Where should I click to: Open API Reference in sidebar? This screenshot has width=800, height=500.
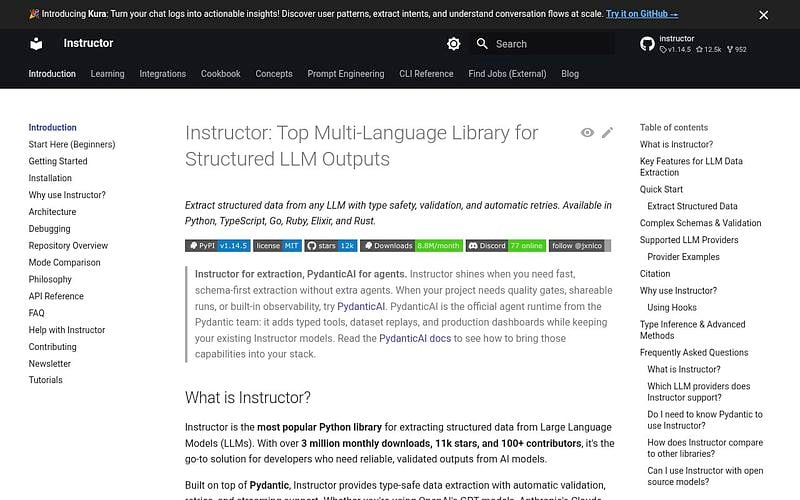[x=56, y=296]
